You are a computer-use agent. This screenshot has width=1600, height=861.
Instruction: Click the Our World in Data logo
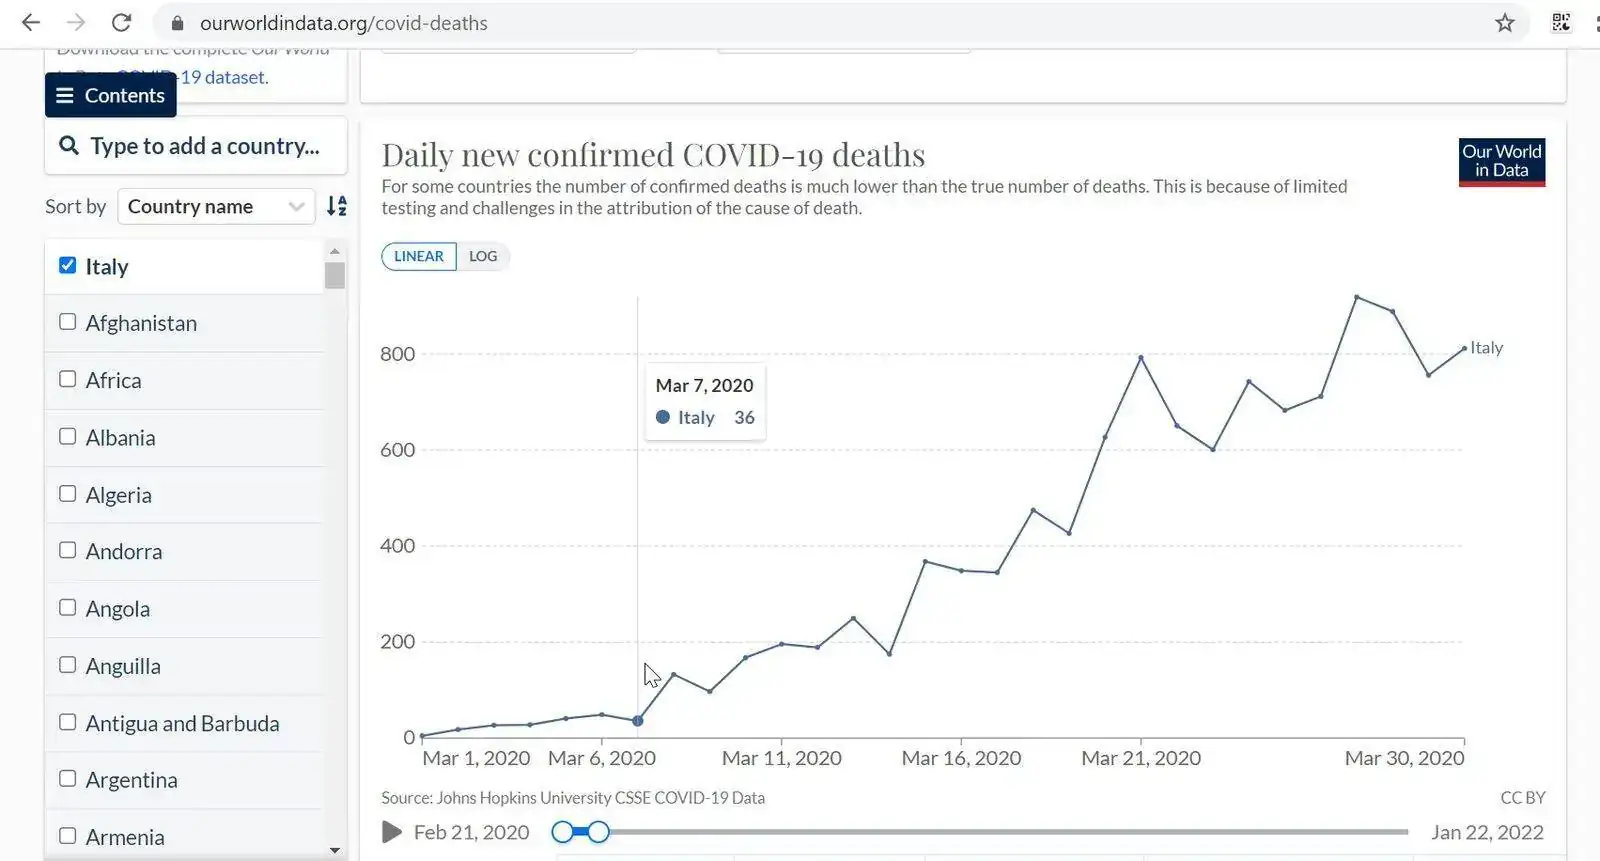[1501, 162]
